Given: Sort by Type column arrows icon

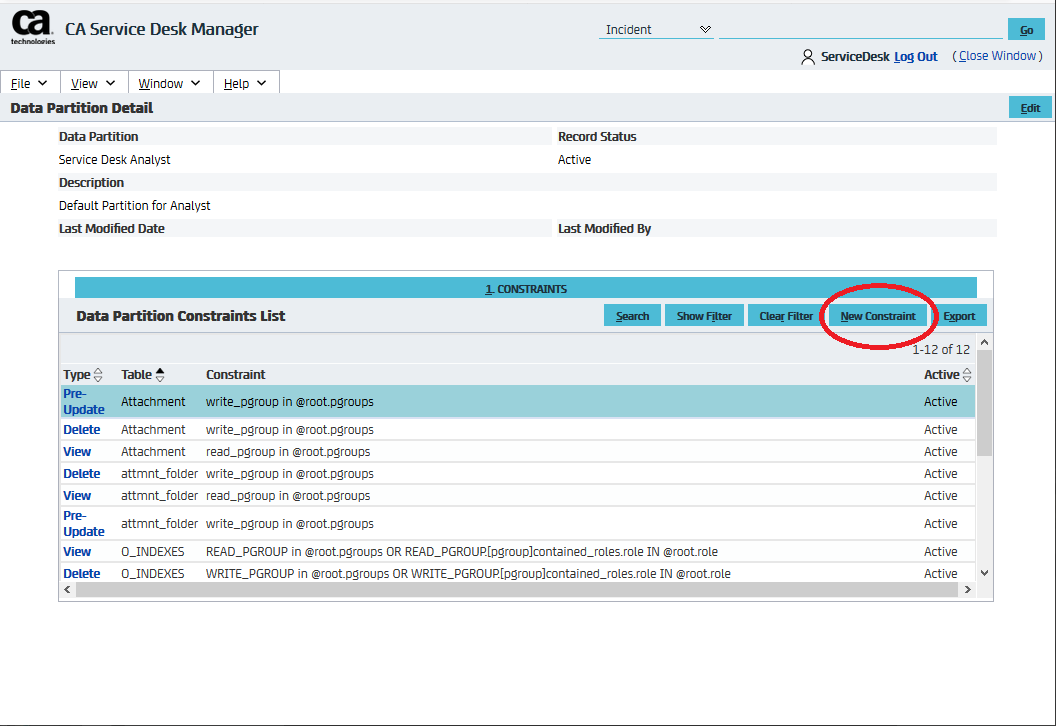Looking at the screenshot, I should pos(98,375).
